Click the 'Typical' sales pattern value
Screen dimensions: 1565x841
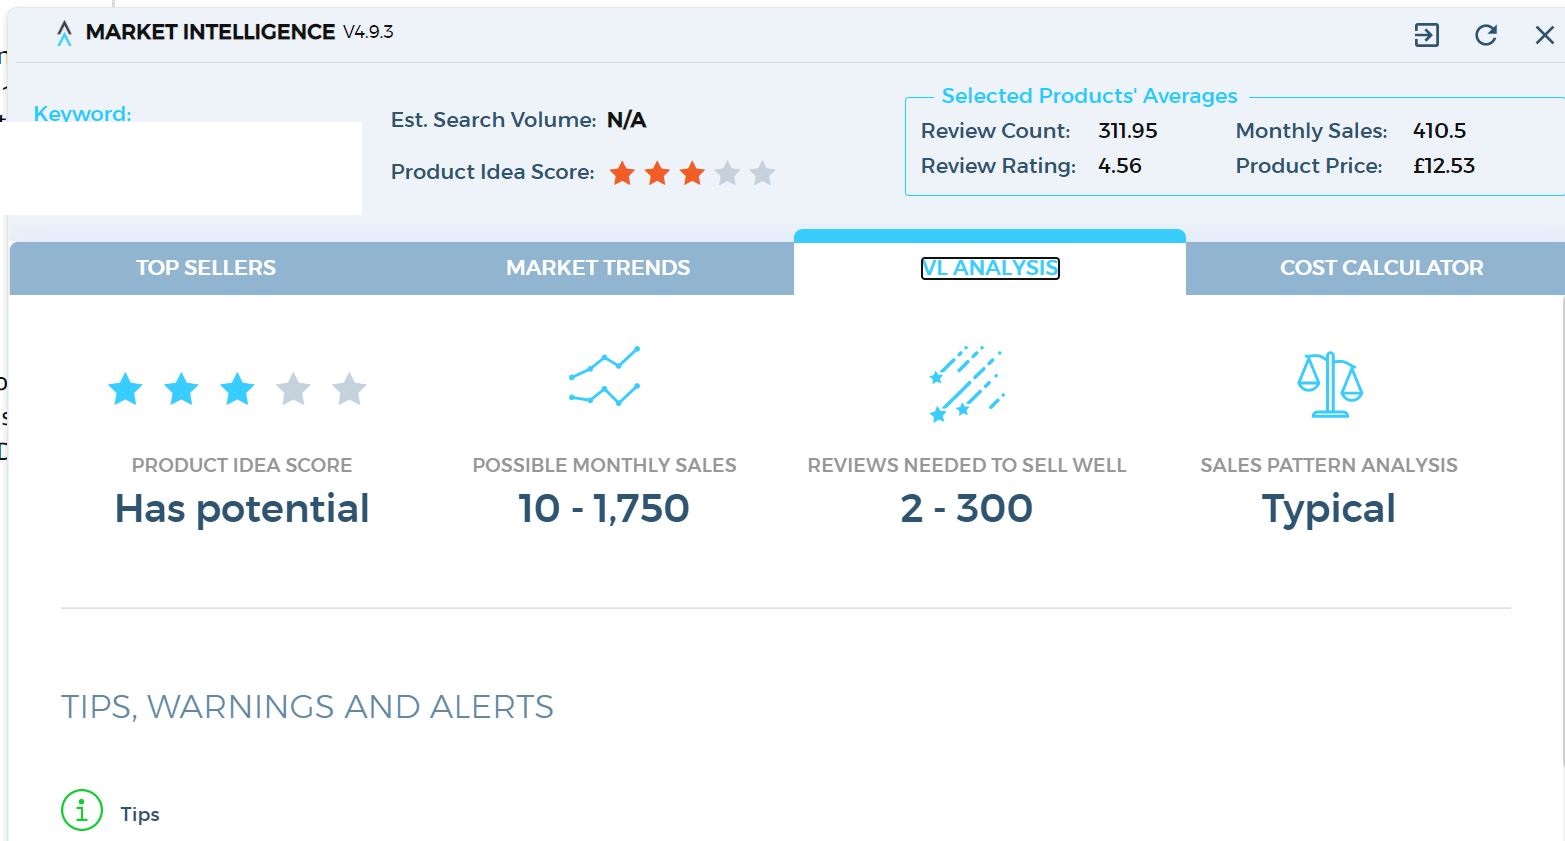click(1328, 509)
